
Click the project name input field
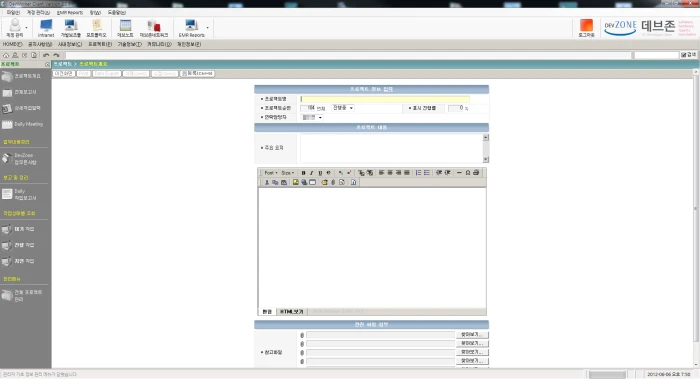click(x=385, y=99)
